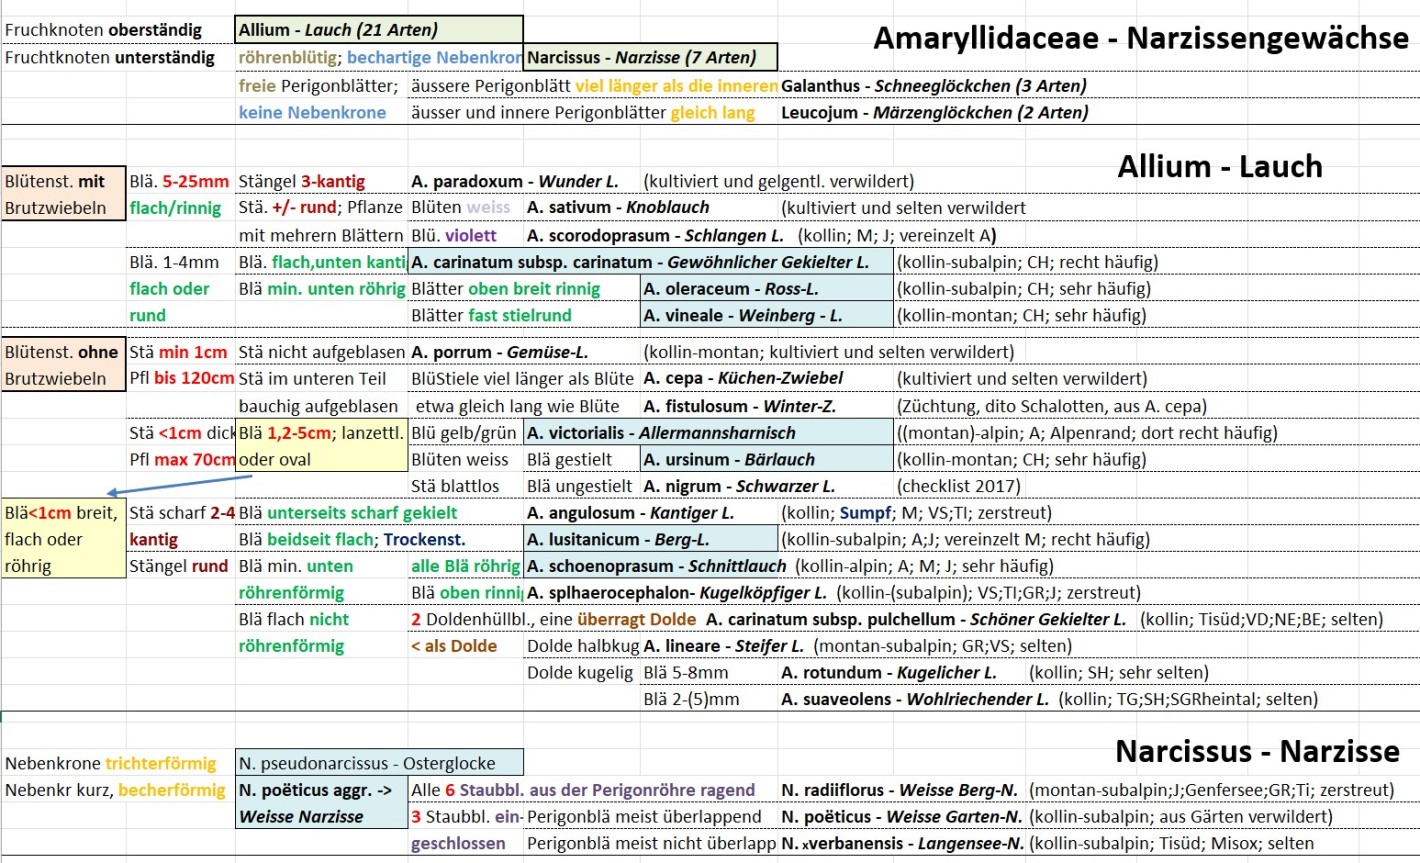Select 'A. ursinum - Bärlauch' cell
The image size is (1420, 863).
767,459
